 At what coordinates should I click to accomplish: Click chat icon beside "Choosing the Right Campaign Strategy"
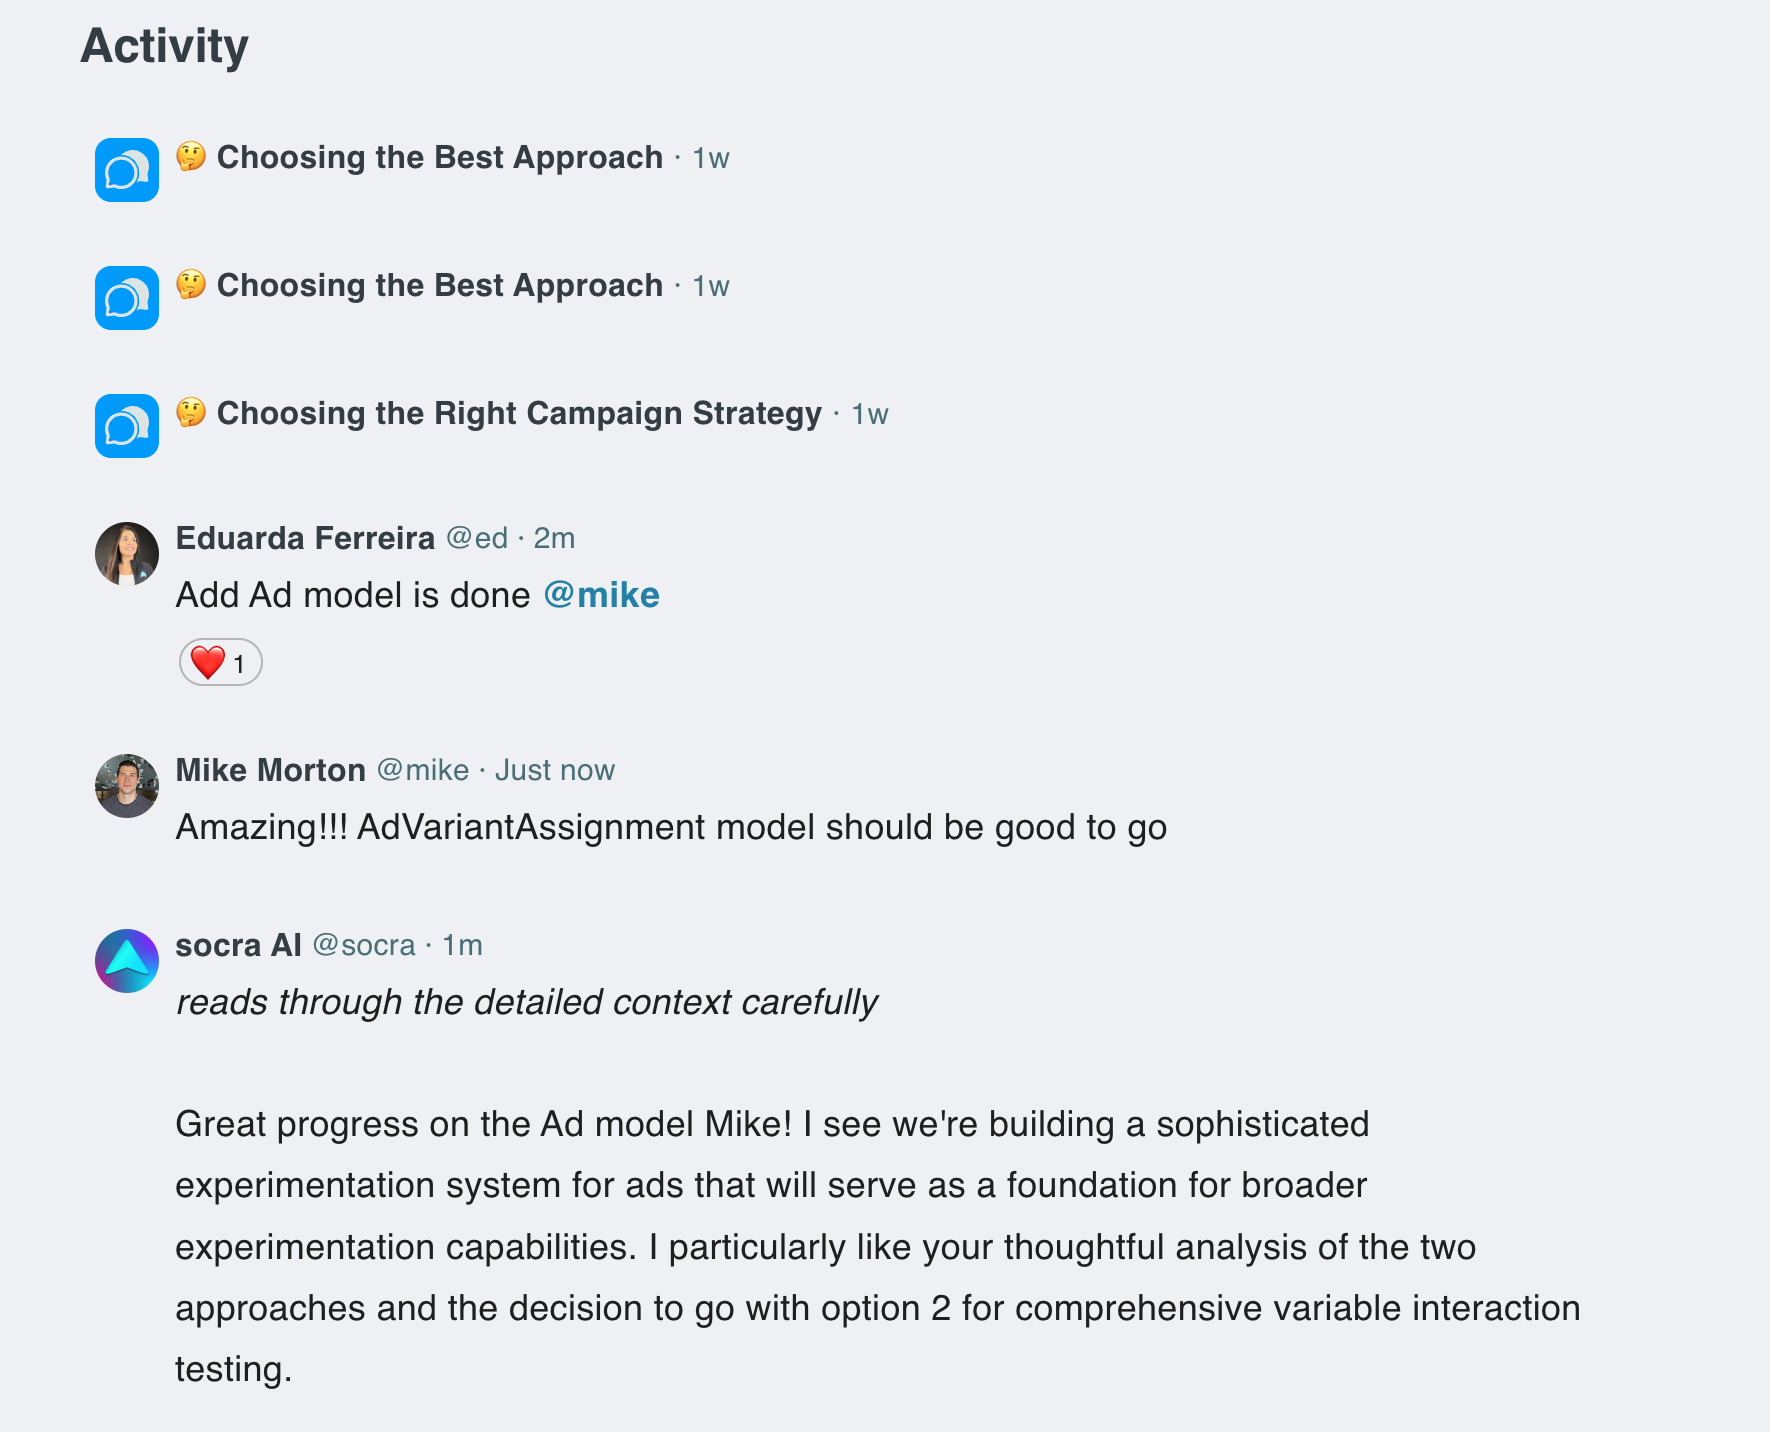127,426
